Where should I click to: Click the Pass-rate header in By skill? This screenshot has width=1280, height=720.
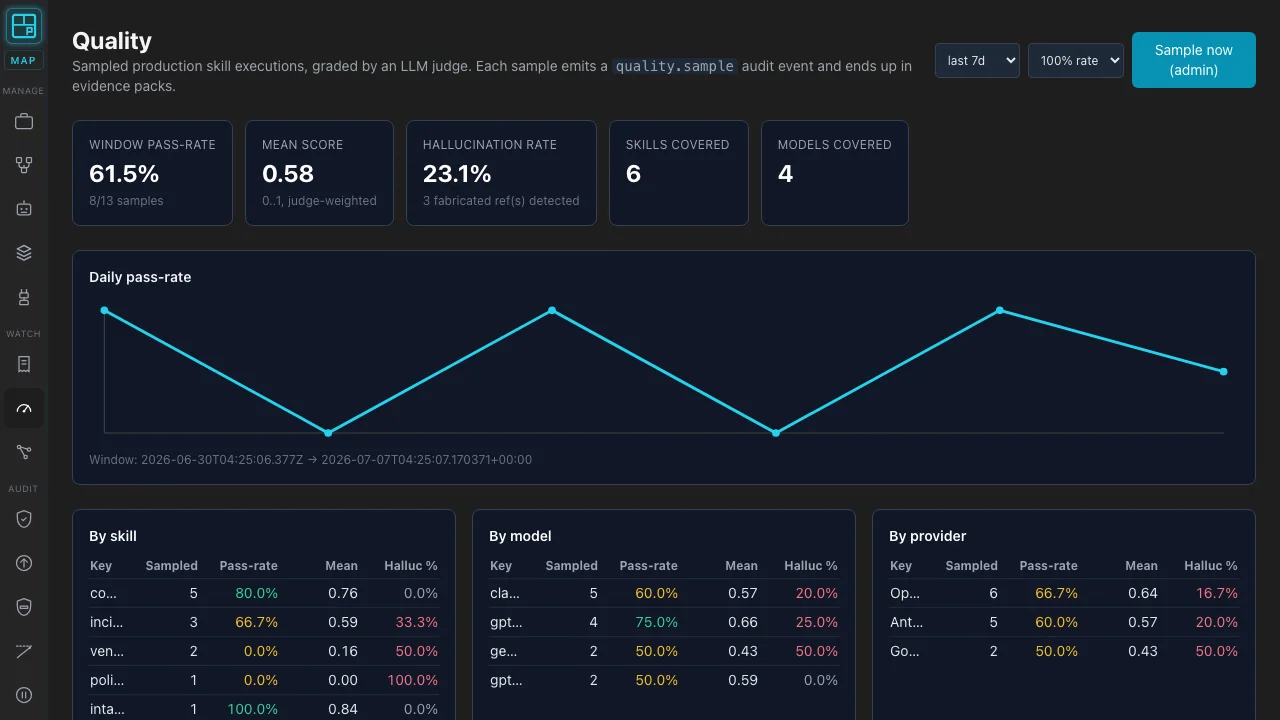coord(249,566)
